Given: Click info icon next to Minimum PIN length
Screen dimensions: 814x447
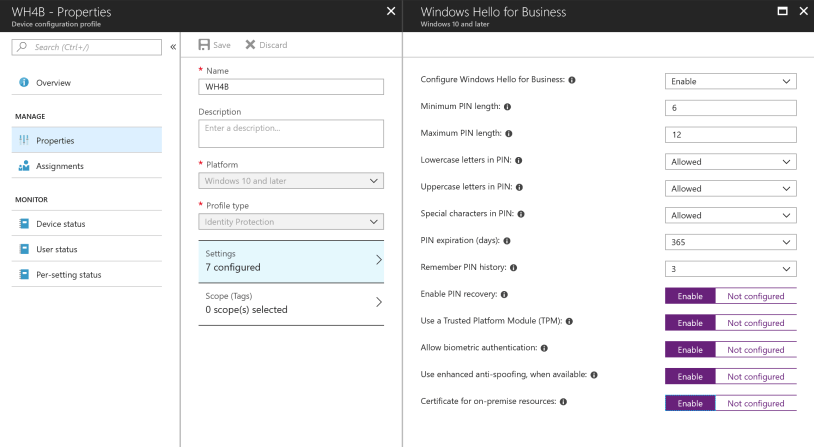Looking at the screenshot, I should [508, 107].
